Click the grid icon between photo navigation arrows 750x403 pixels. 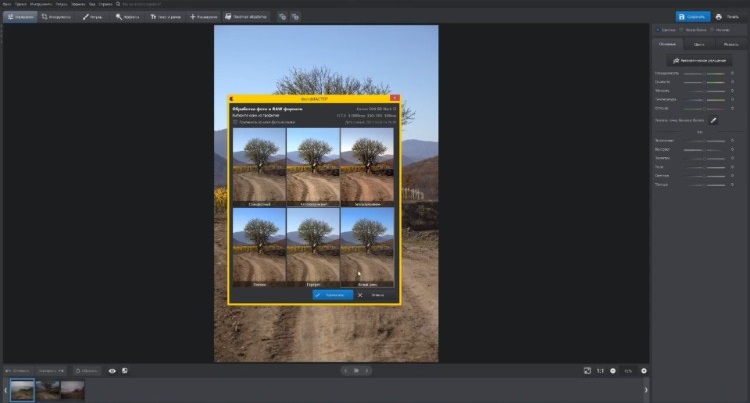point(358,370)
